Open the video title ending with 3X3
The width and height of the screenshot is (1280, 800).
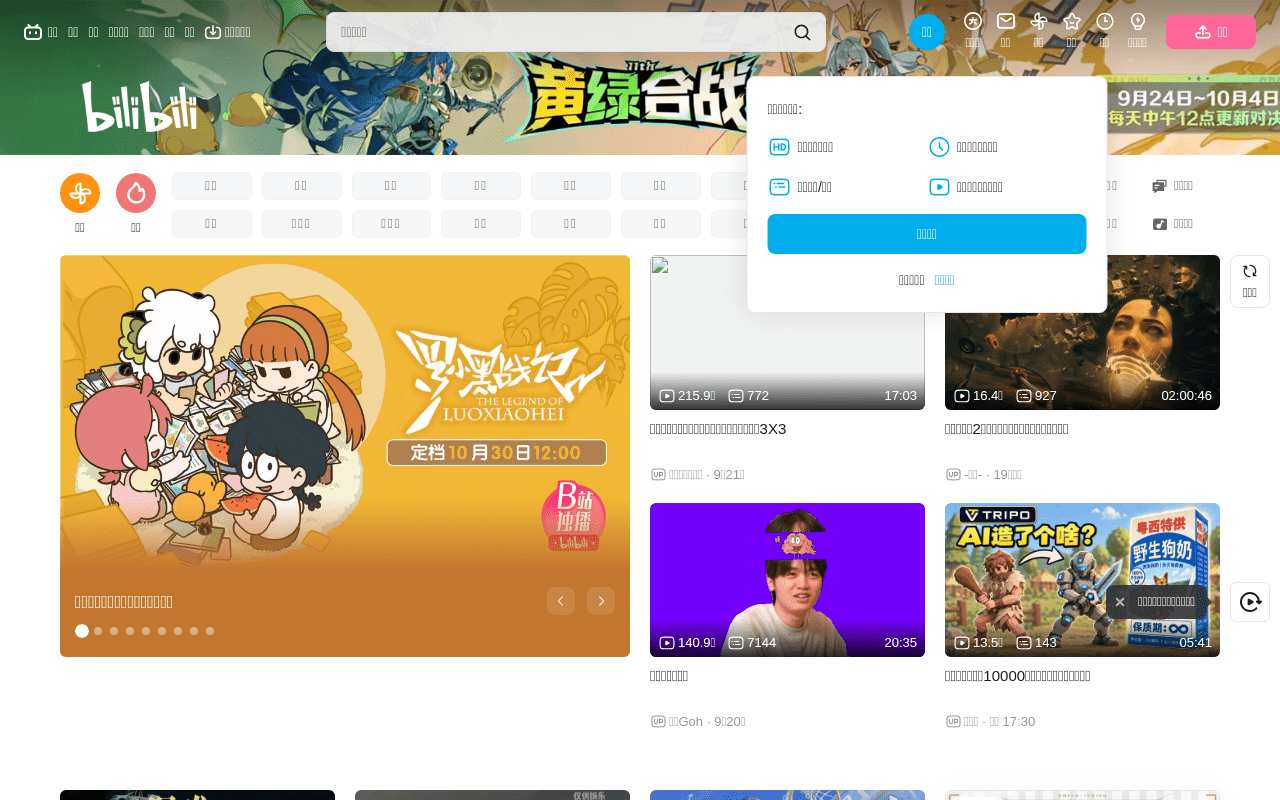tap(718, 429)
